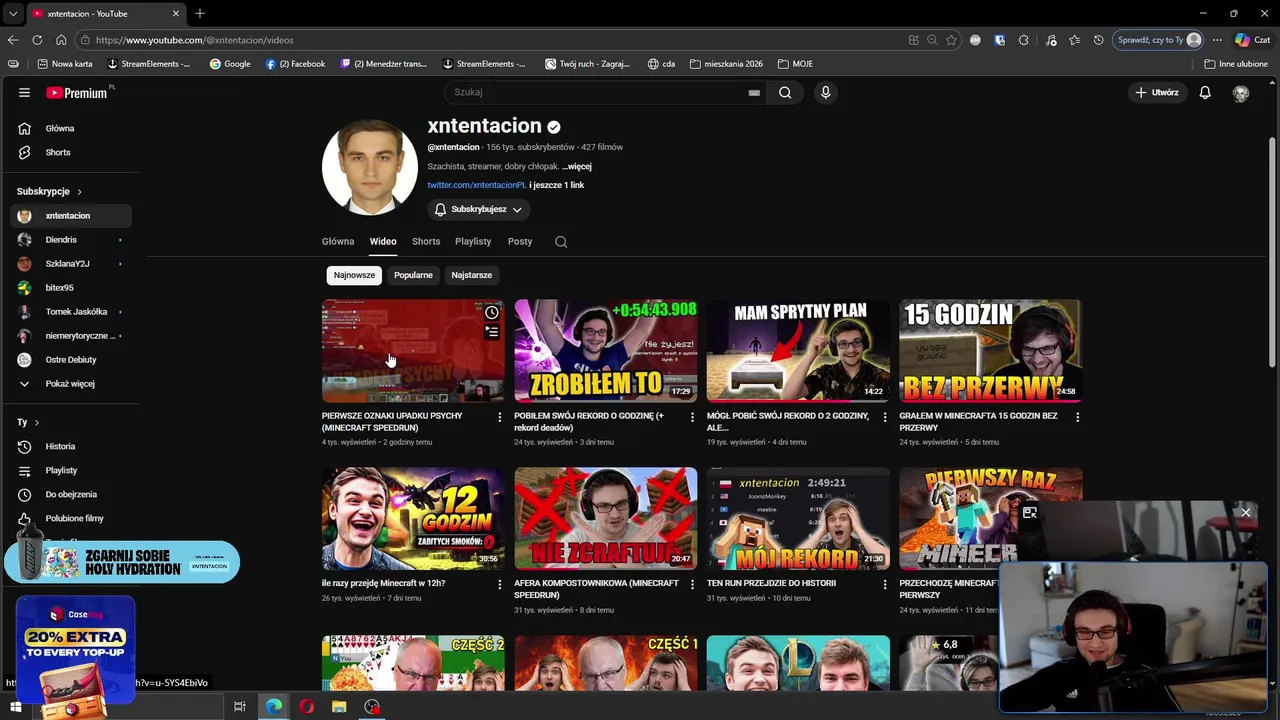Add first video to Watch Later clock icon
Screen dimensions: 1280x720
click(x=491, y=313)
